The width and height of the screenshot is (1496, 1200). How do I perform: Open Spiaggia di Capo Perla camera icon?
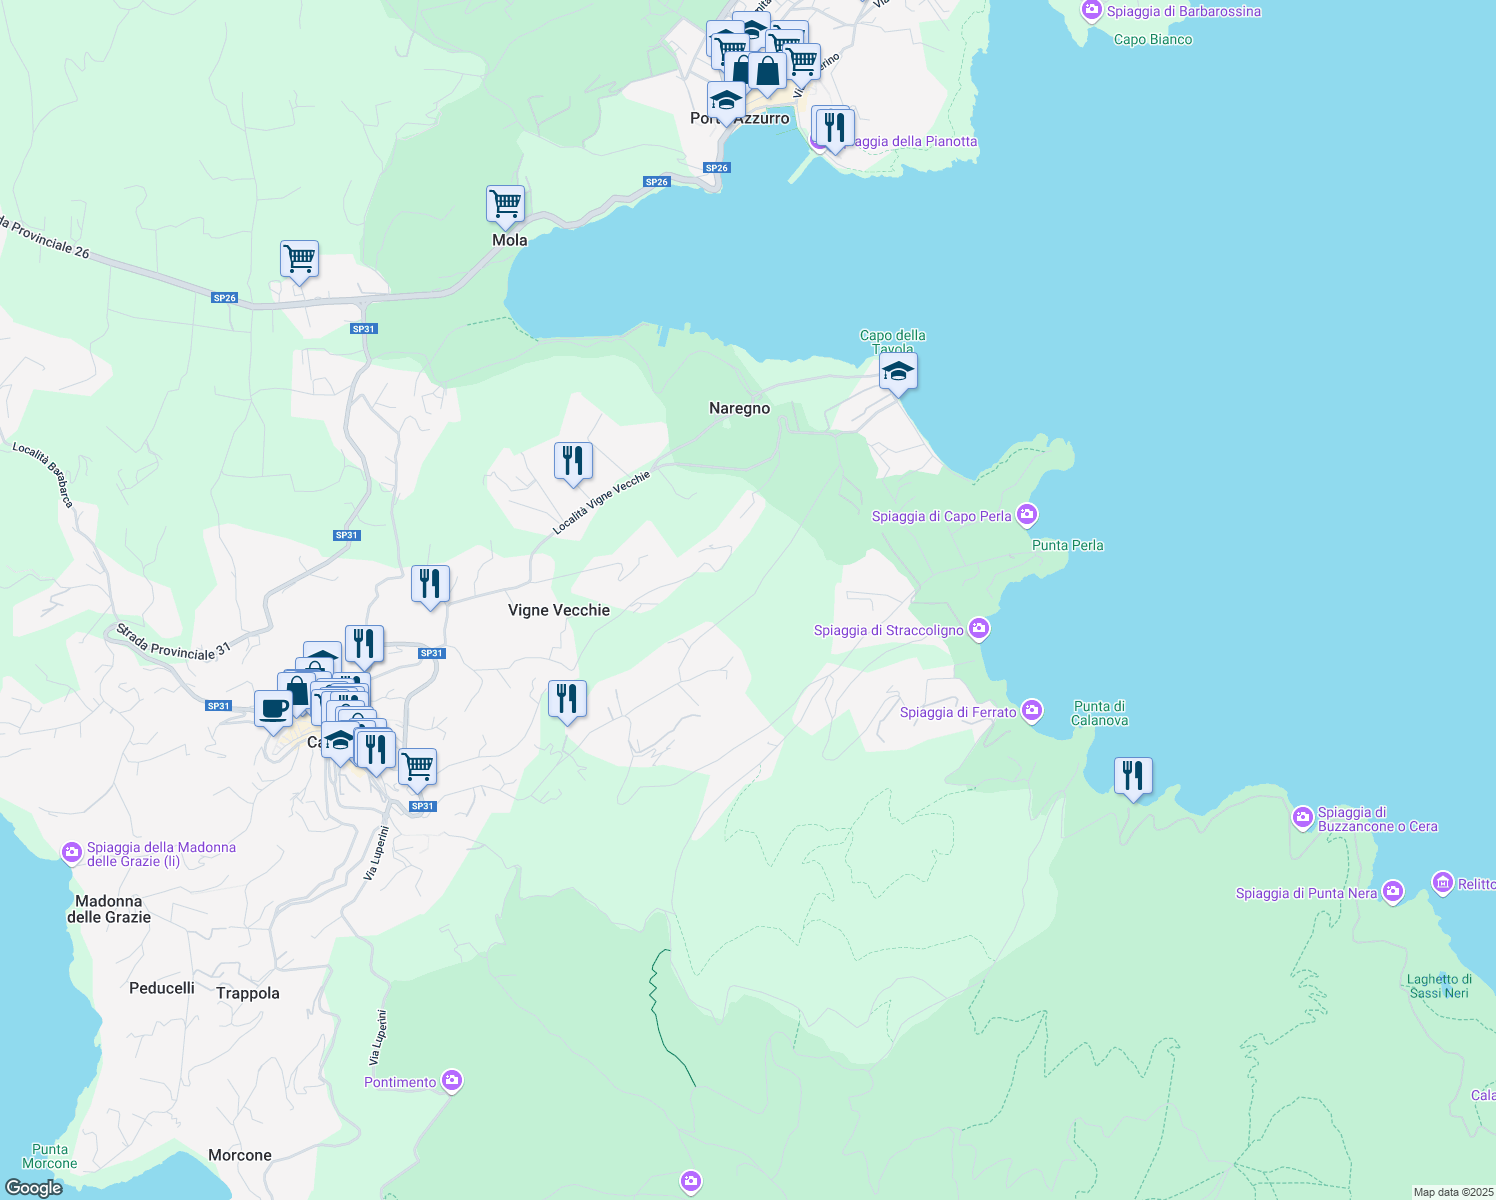1027,515
